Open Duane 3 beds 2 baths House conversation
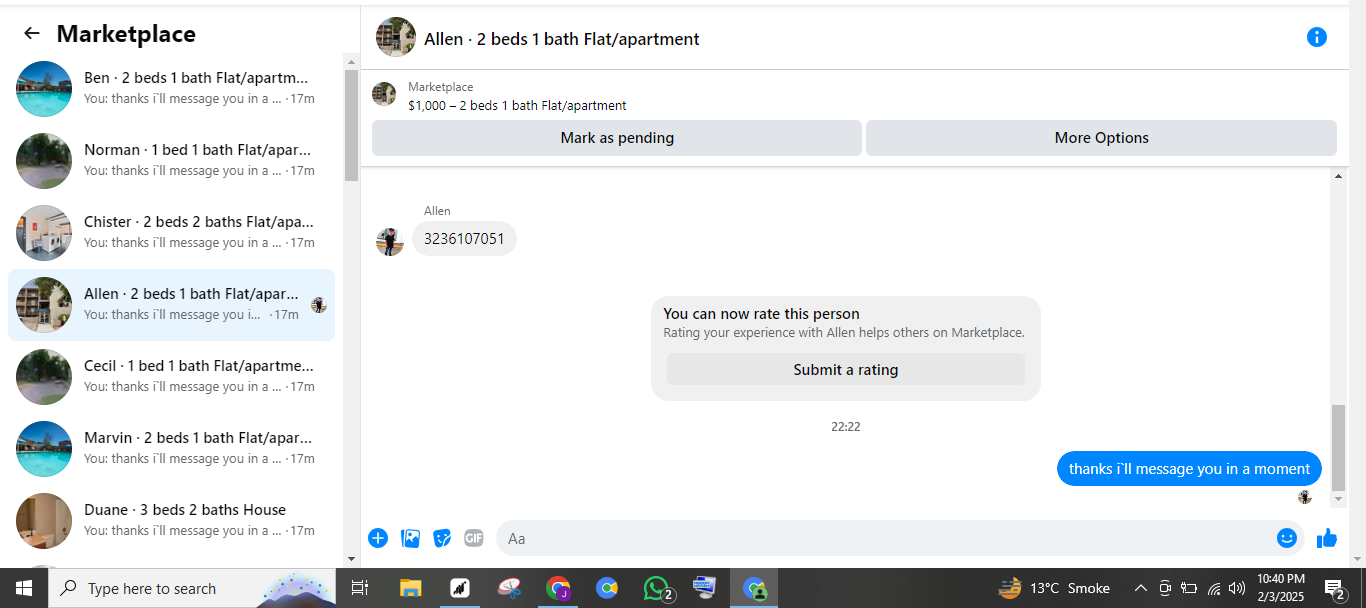This screenshot has height=608, width=1366. pos(171,520)
